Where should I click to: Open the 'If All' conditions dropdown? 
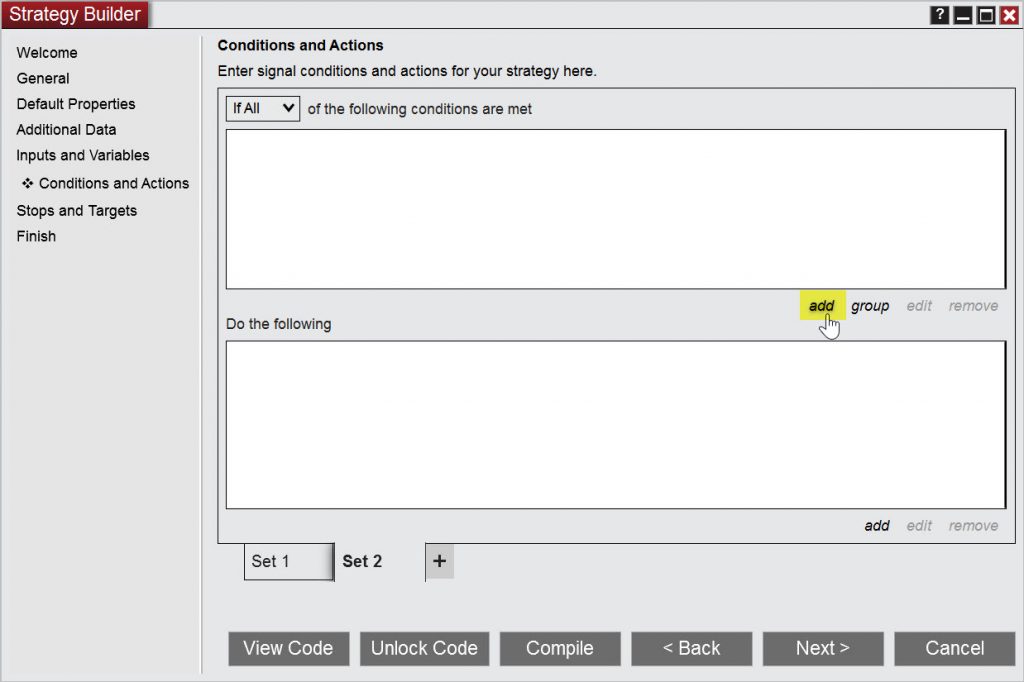(263, 108)
